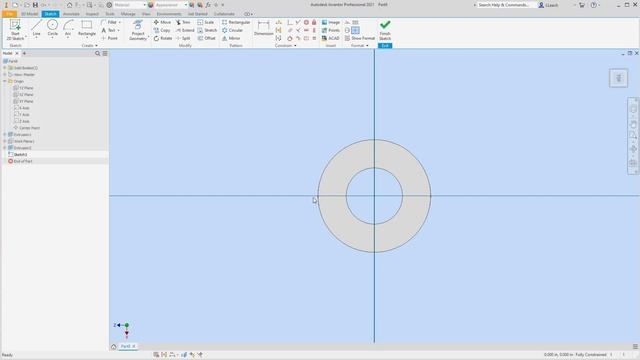This screenshot has width=640, height=360.
Task: Insert an Image
Action: [331, 22]
